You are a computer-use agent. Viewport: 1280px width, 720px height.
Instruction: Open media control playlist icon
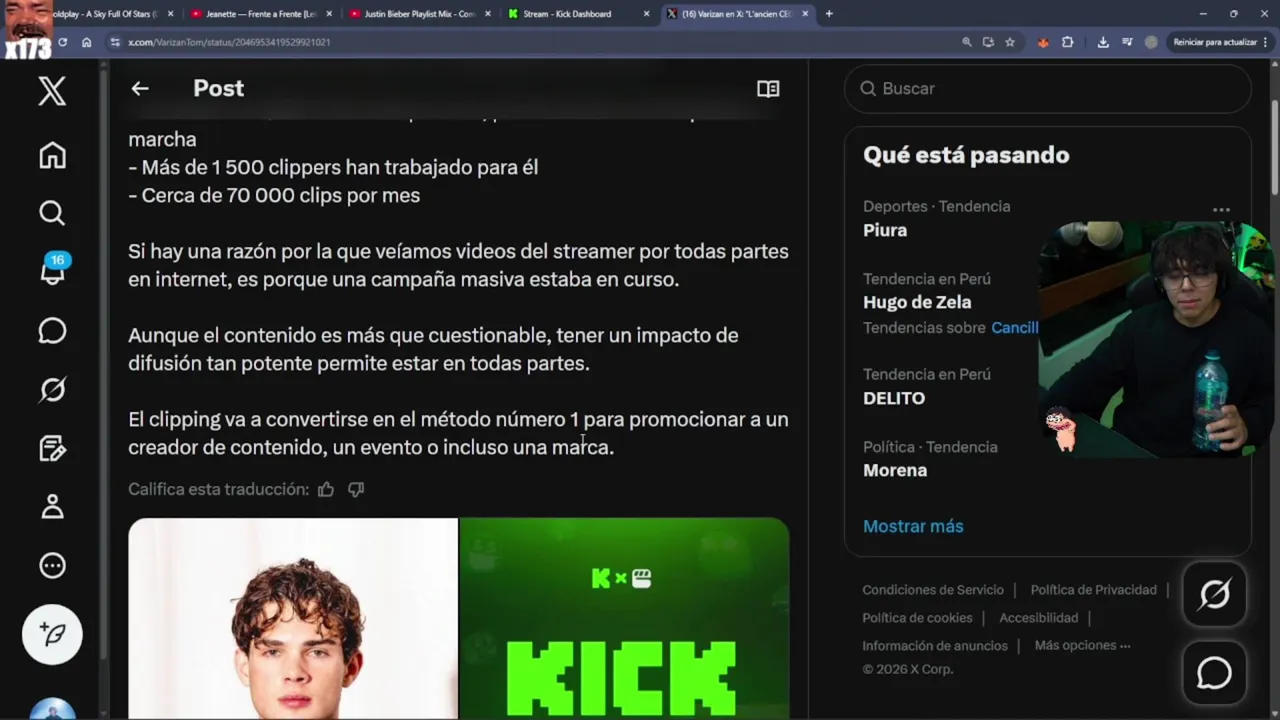click(x=1127, y=42)
